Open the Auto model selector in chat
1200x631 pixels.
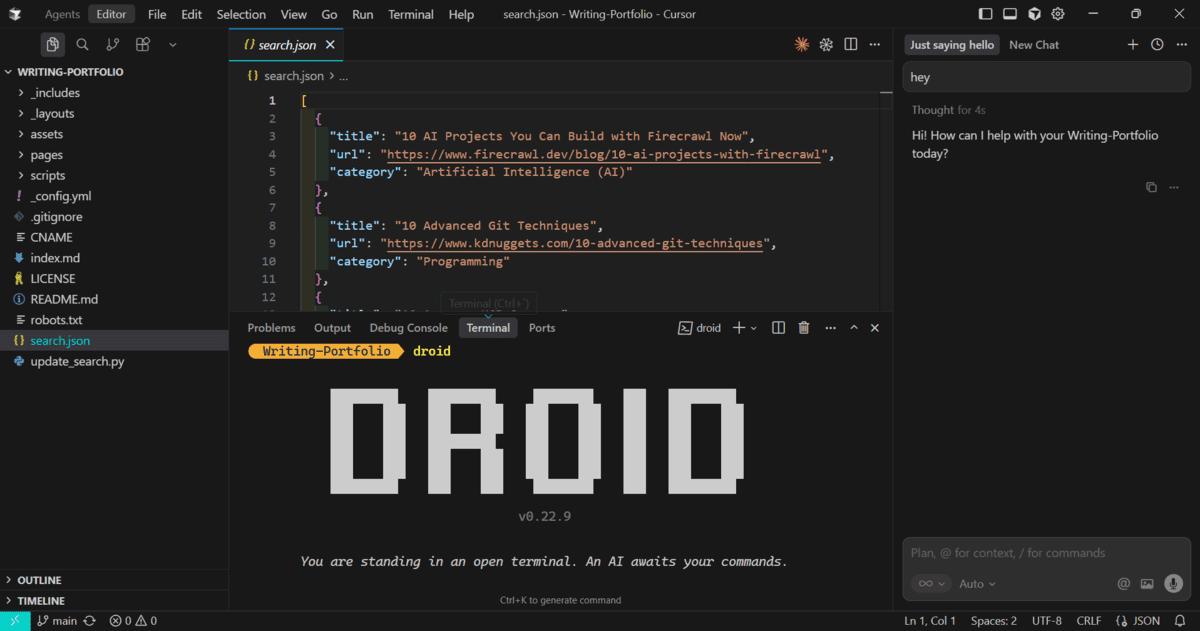976,583
